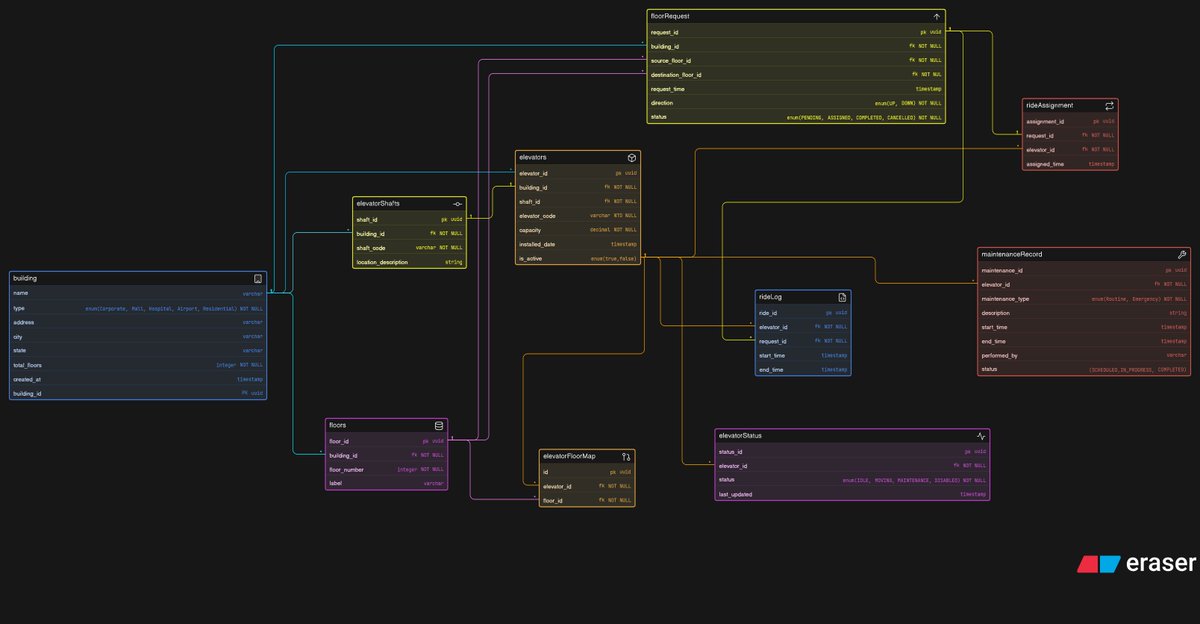Click location_description field in elevatorShafts

coord(409,262)
